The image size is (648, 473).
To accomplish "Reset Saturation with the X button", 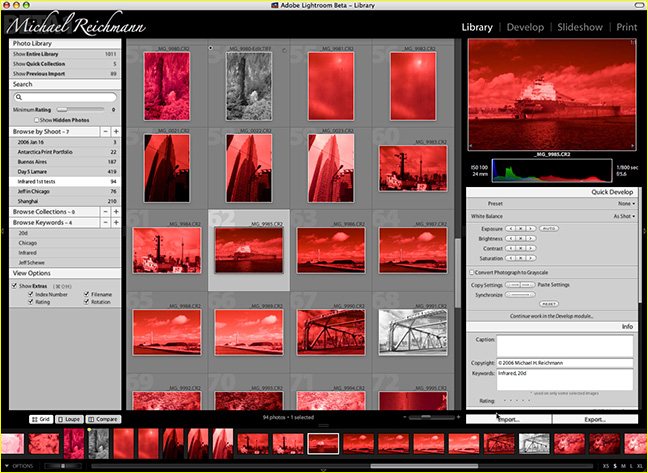I will pyautogui.click(x=521, y=258).
